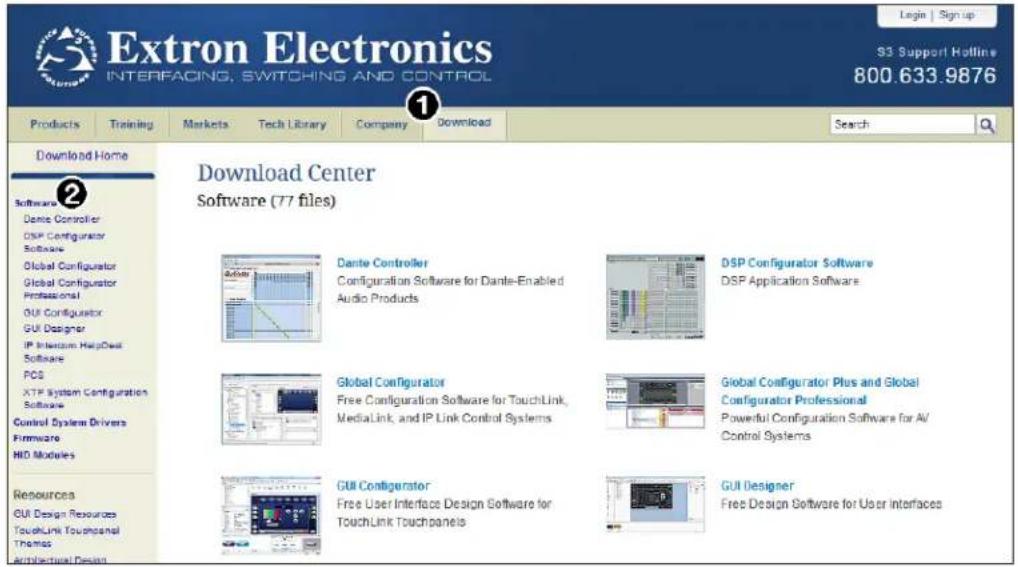1018x567 pixels.
Task: Click the GUI Configurator thumbnail image
Action: pyautogui.click(x=271, y=516)
